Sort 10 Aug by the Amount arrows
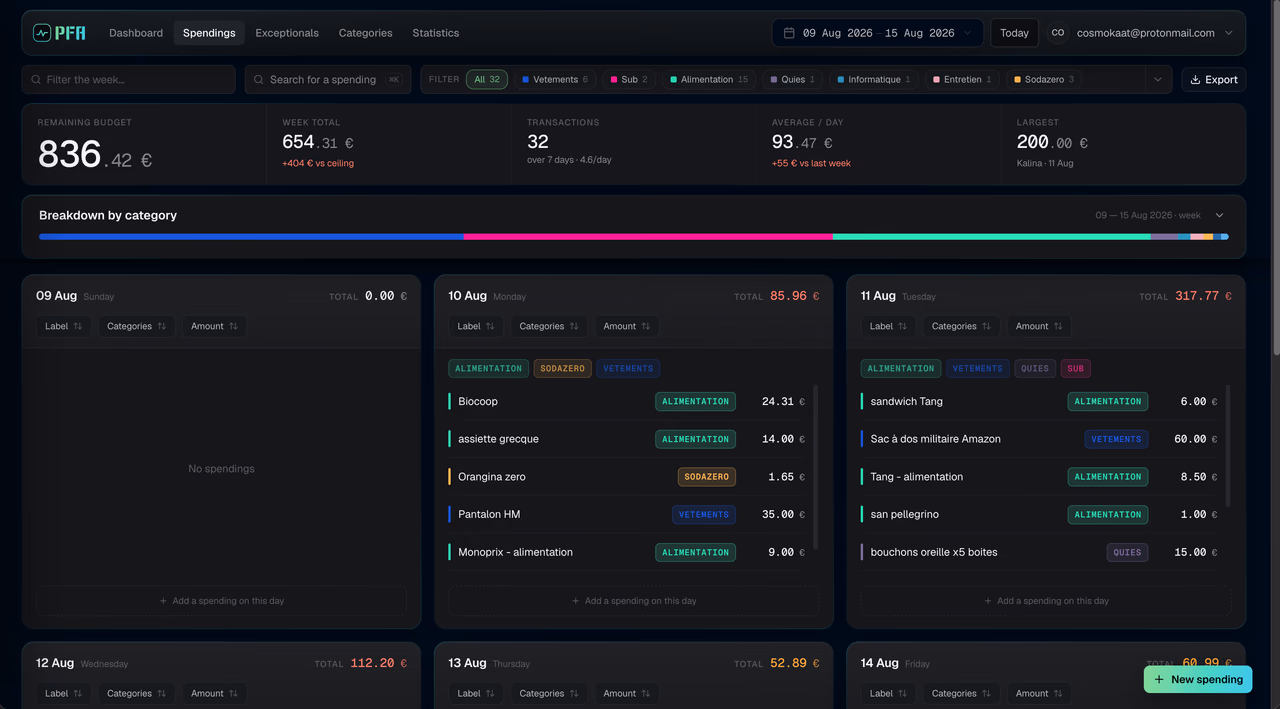 tap(645, 326)
